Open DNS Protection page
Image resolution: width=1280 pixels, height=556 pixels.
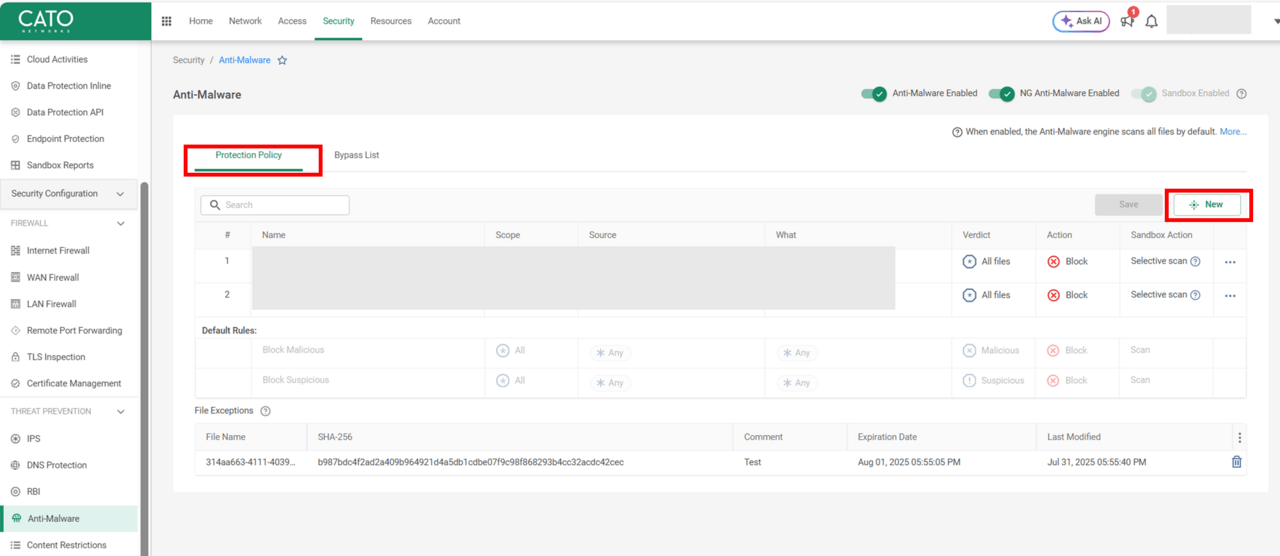tap(57, 466)
